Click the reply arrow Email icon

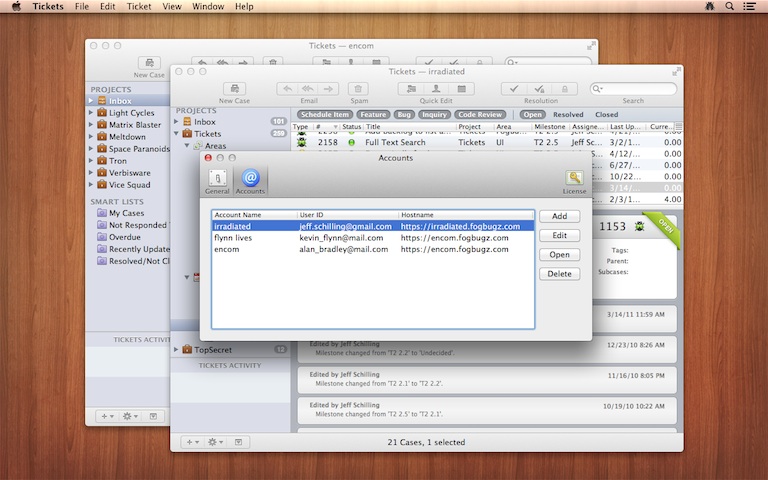[x=286, y=89]
